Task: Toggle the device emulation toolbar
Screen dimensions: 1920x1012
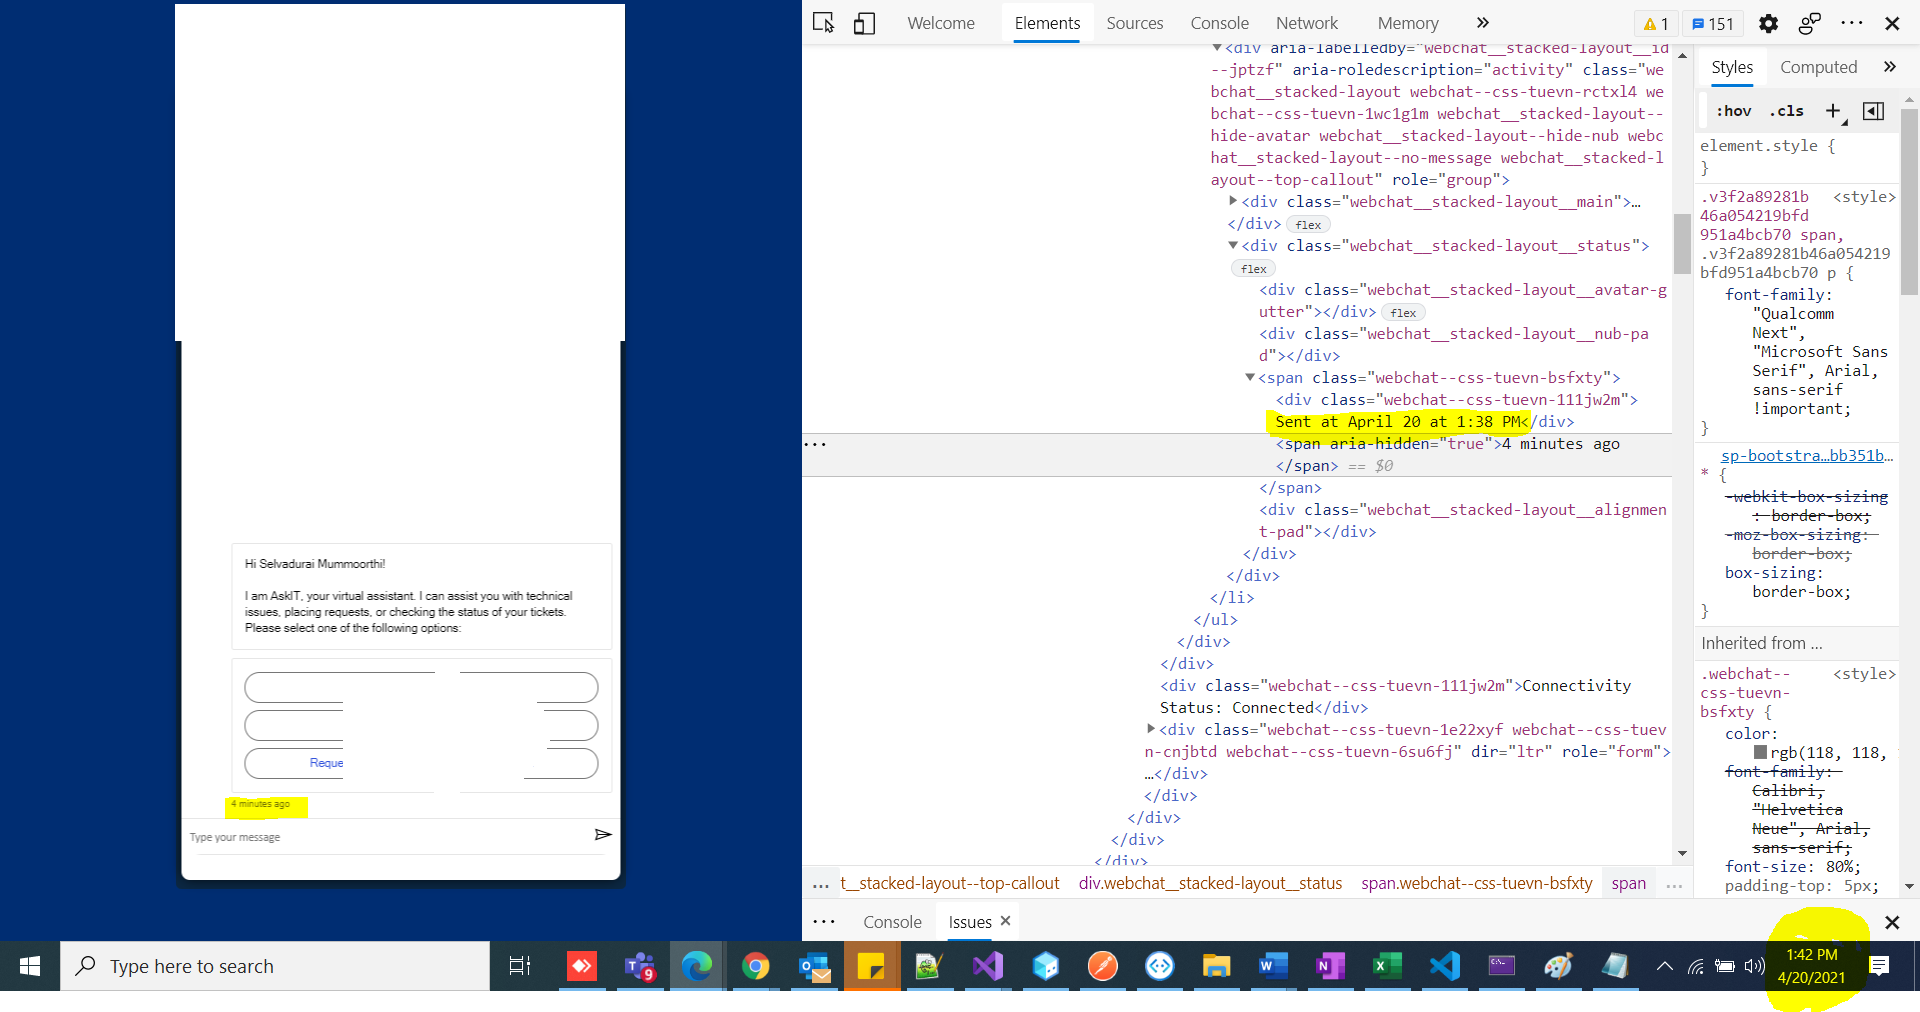Action: (x=864, y=22)
